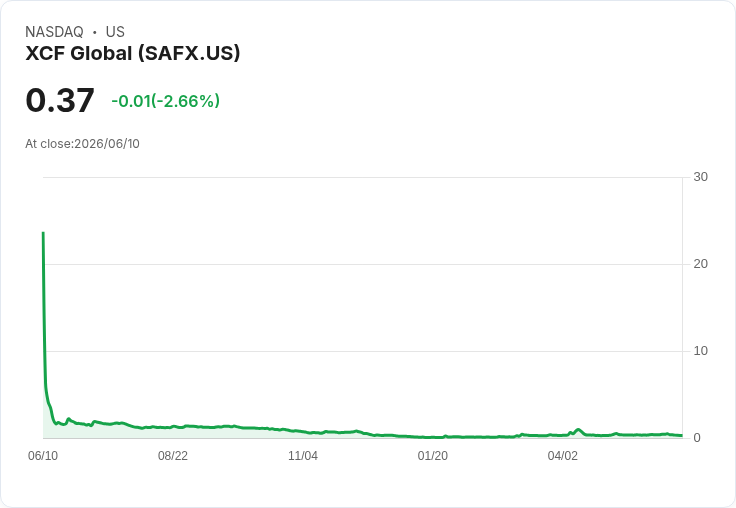Click the current price 0.37
The width and height of the screenshot is (736, 508).
[x=60, y=100]
